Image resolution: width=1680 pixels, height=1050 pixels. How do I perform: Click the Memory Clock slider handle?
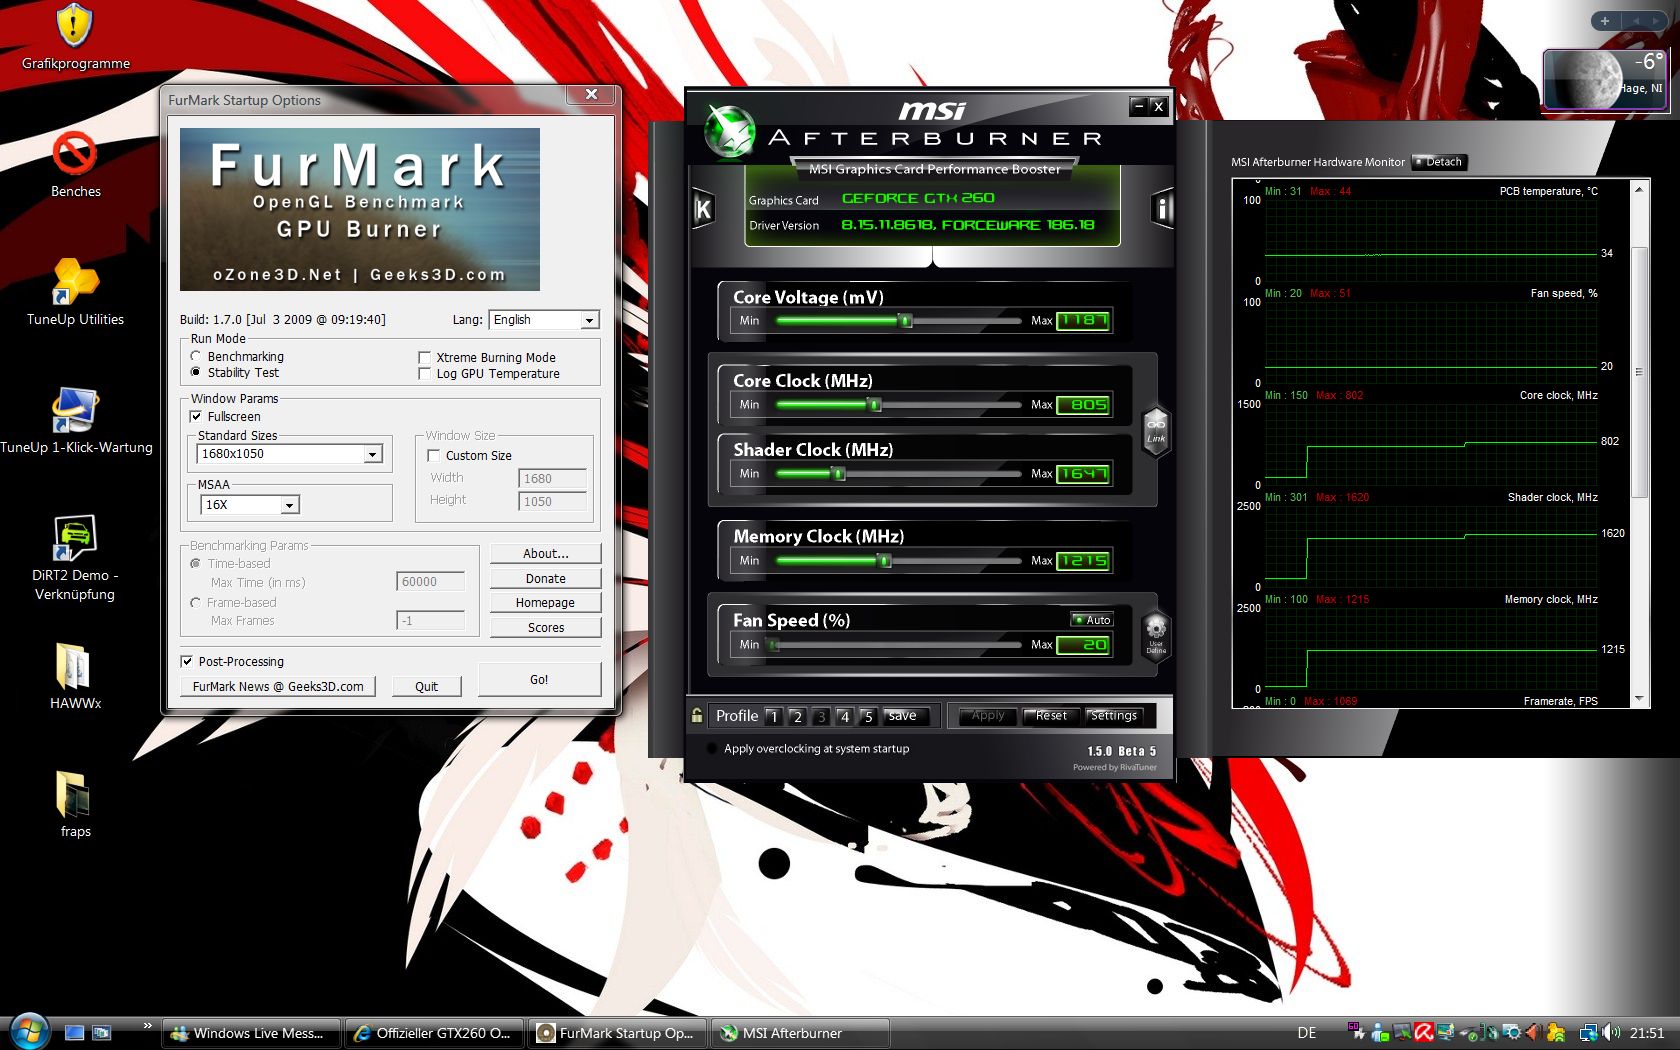(885, 560)
